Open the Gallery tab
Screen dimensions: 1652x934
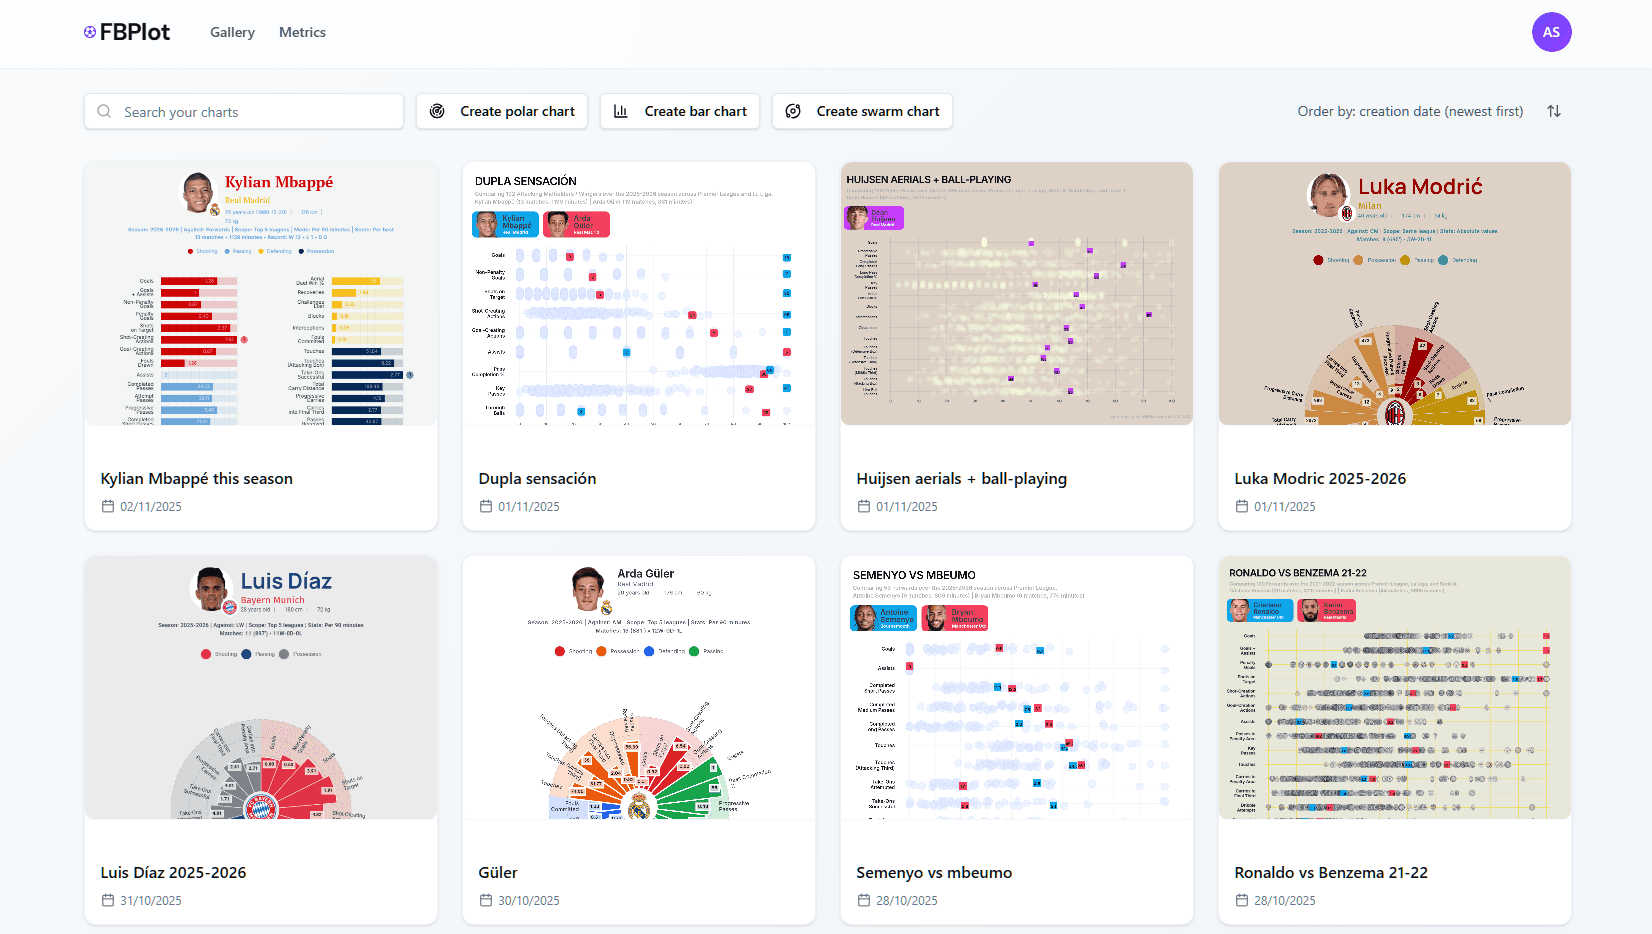(x=232, y=32)
